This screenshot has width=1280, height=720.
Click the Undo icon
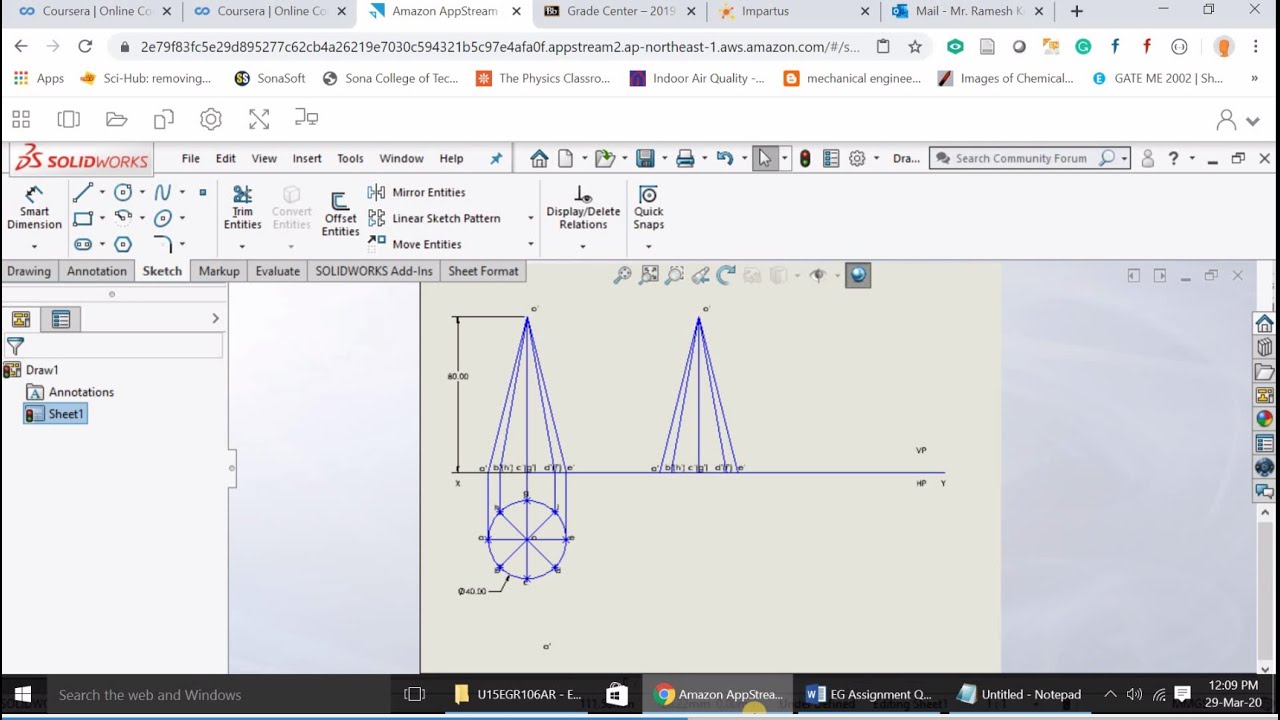[725, 158]
